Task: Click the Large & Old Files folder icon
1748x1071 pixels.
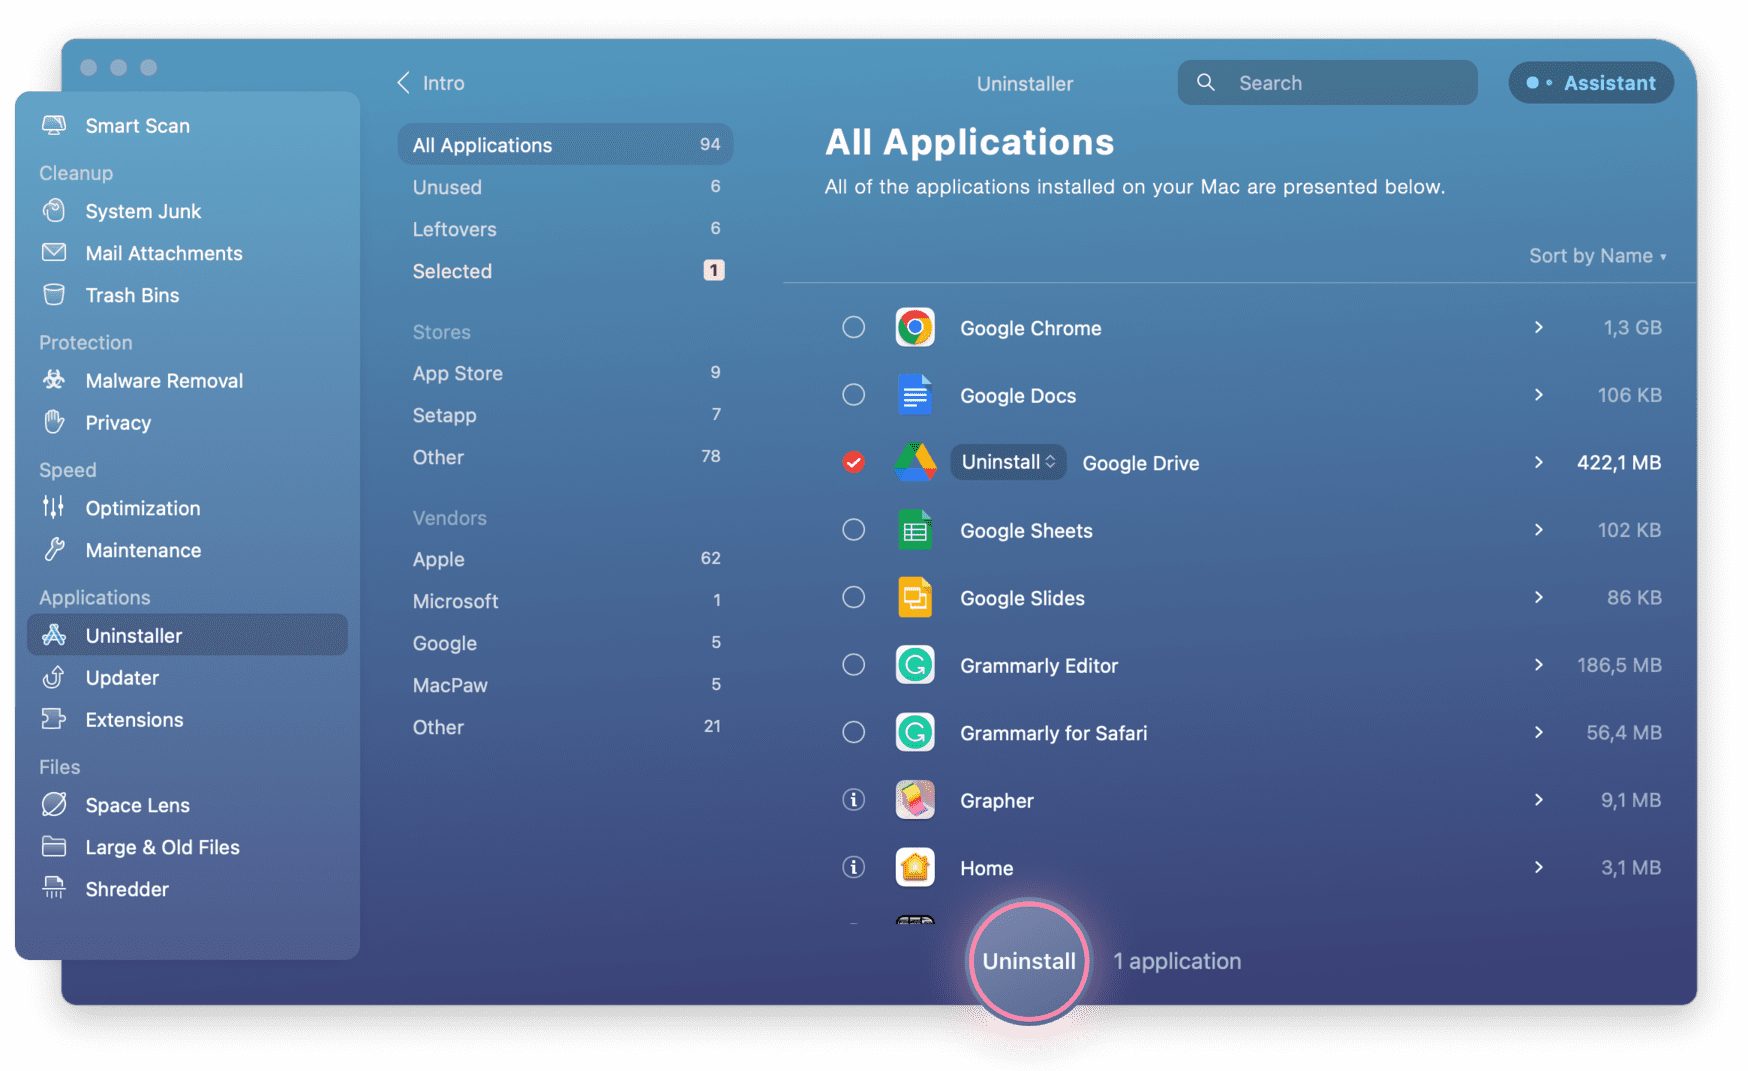Action: 54,846
